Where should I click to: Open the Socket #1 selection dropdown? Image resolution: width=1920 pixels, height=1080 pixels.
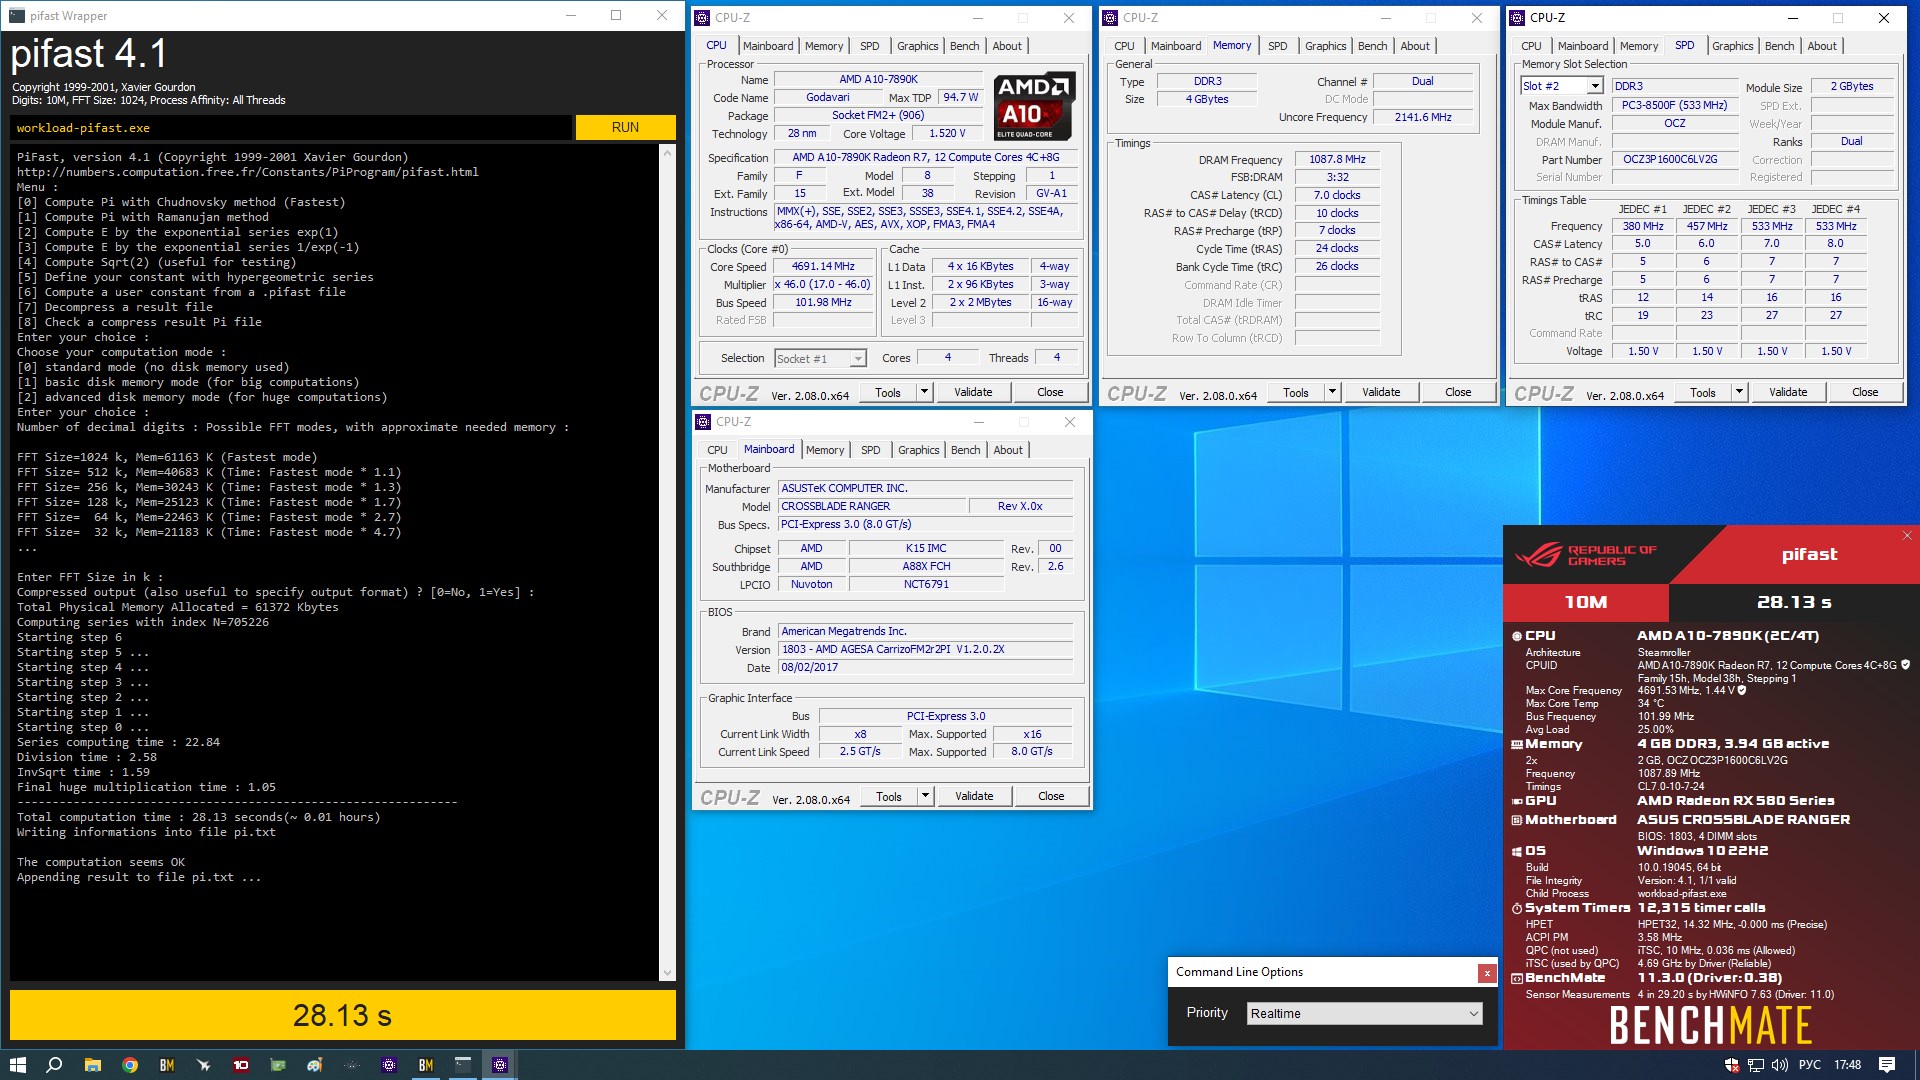tap(820, 358)
